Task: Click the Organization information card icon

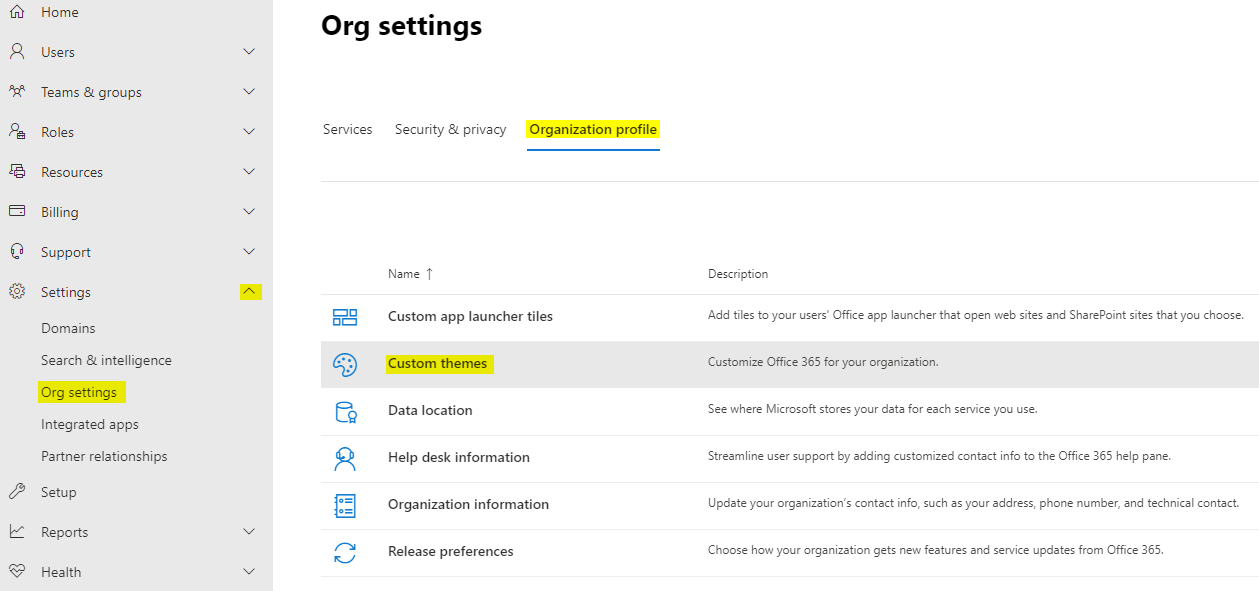Action: pos(345,504)
